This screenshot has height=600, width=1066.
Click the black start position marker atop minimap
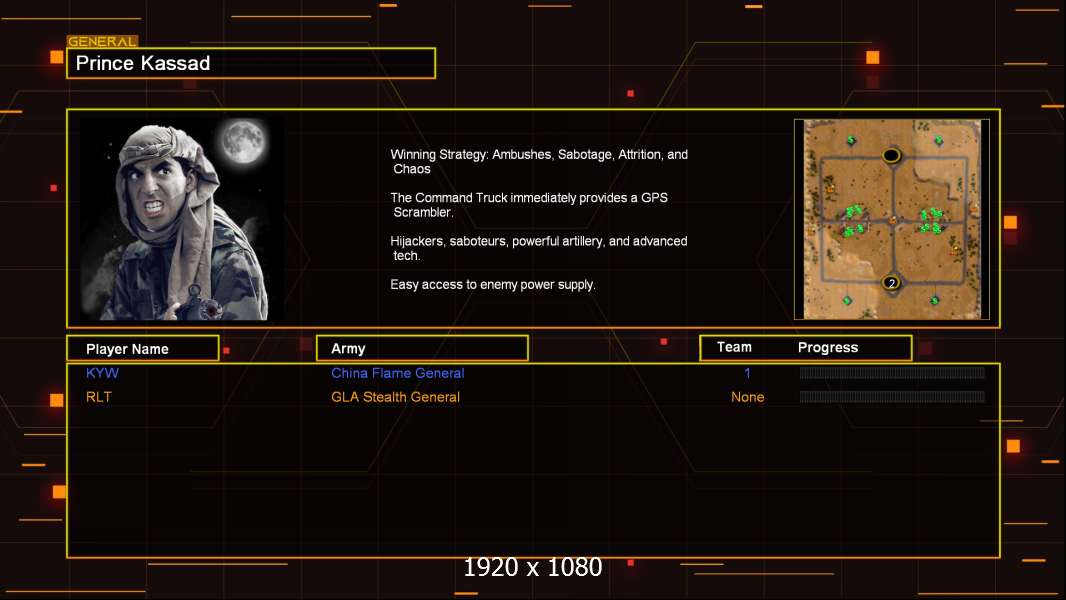click(891, 156)
